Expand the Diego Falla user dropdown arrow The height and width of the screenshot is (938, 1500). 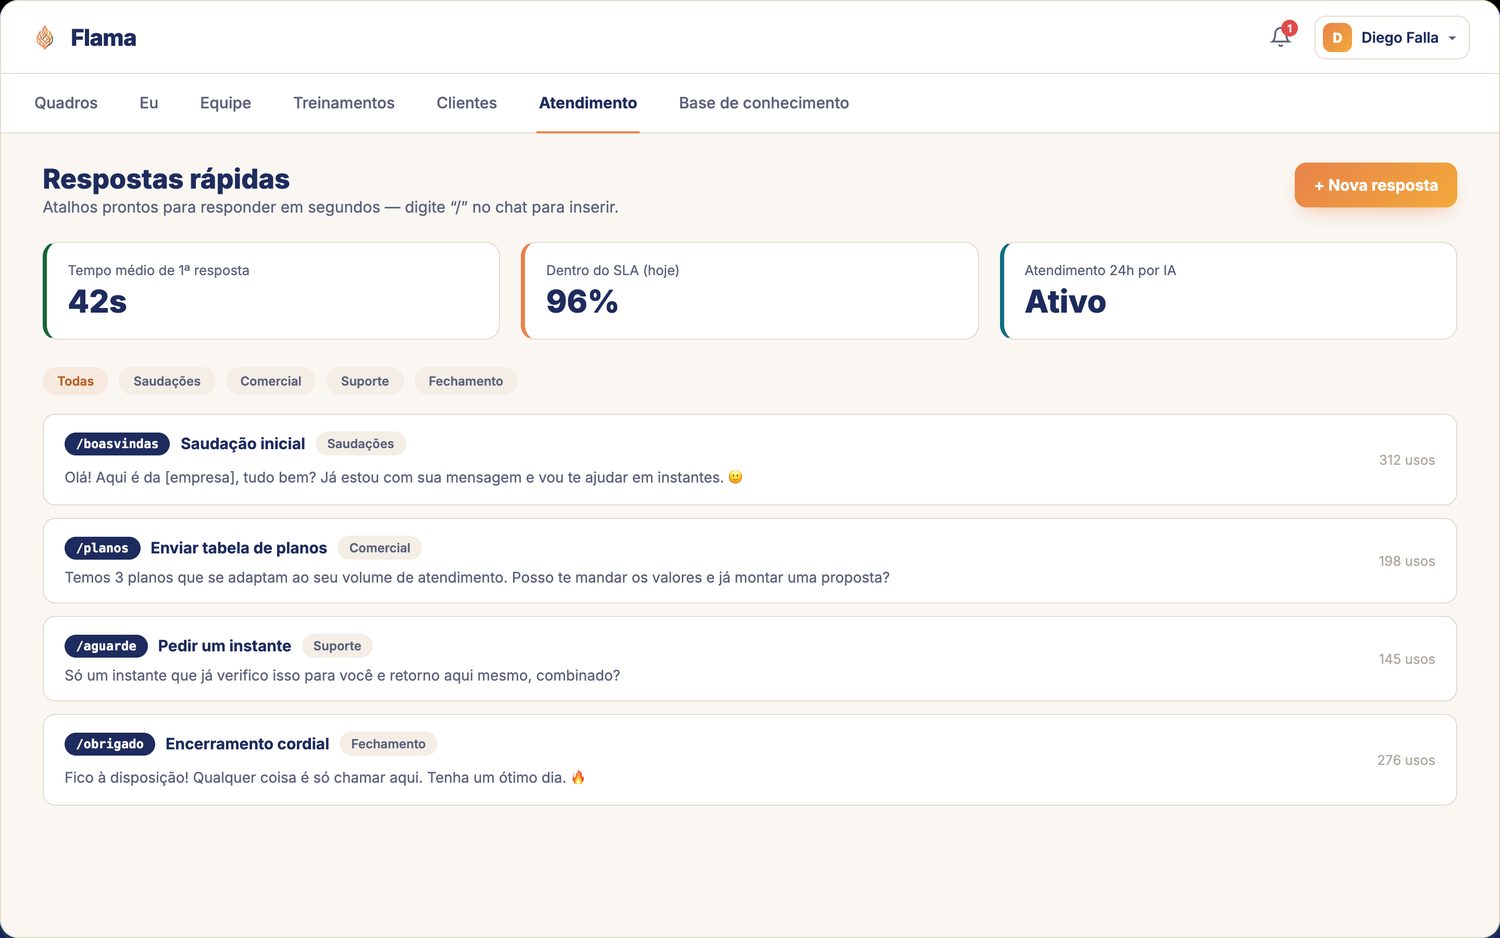(1452, 38)
